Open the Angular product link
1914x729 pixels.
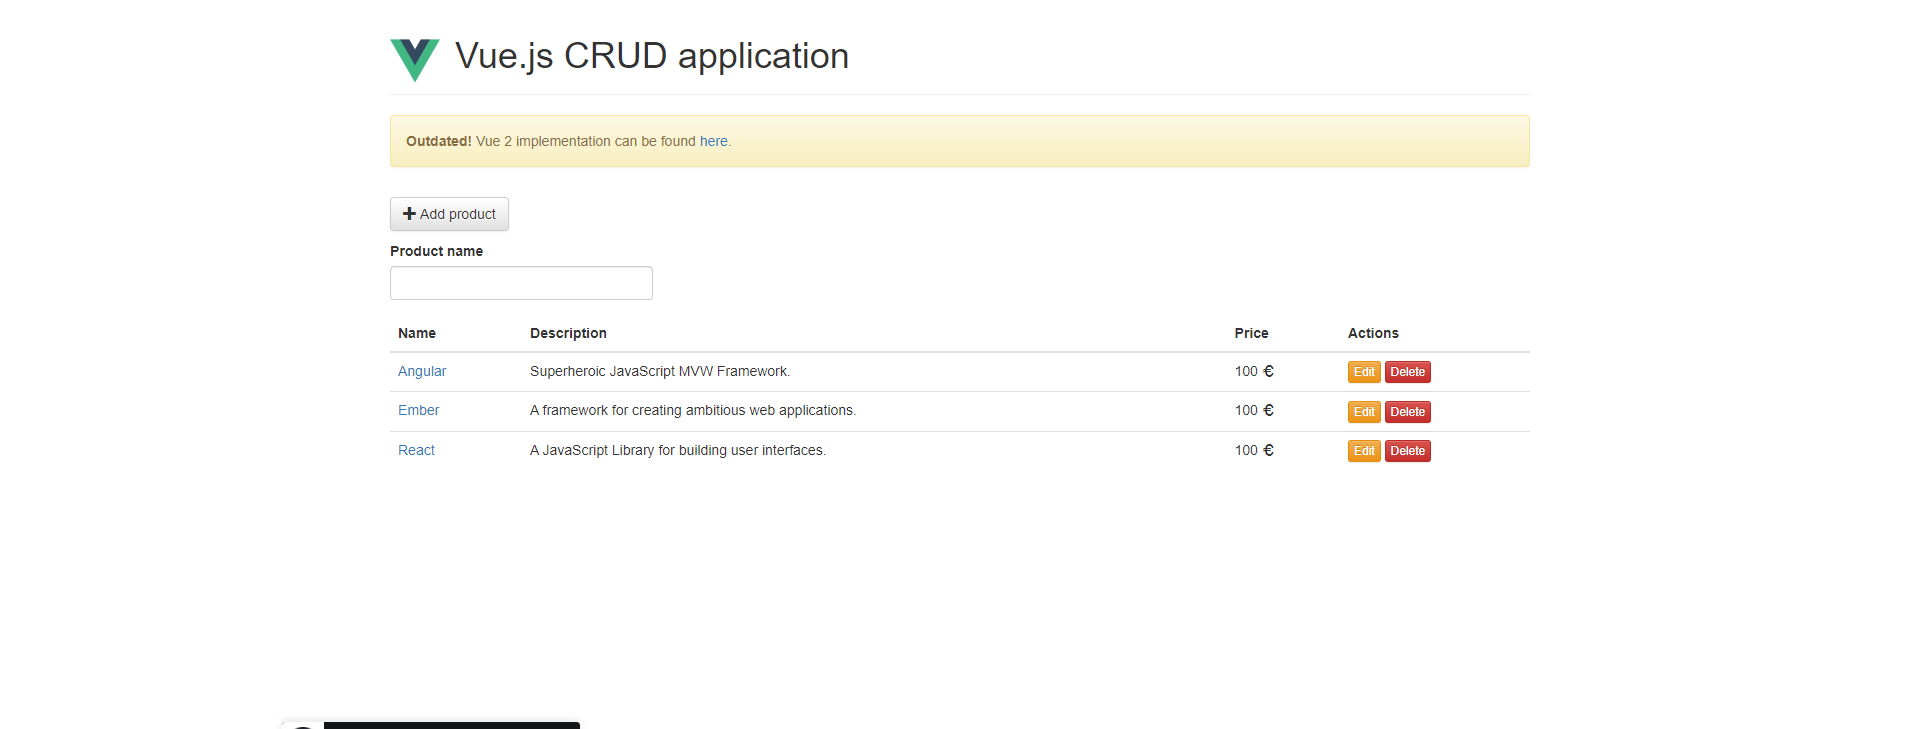click(x=422, y=371)
